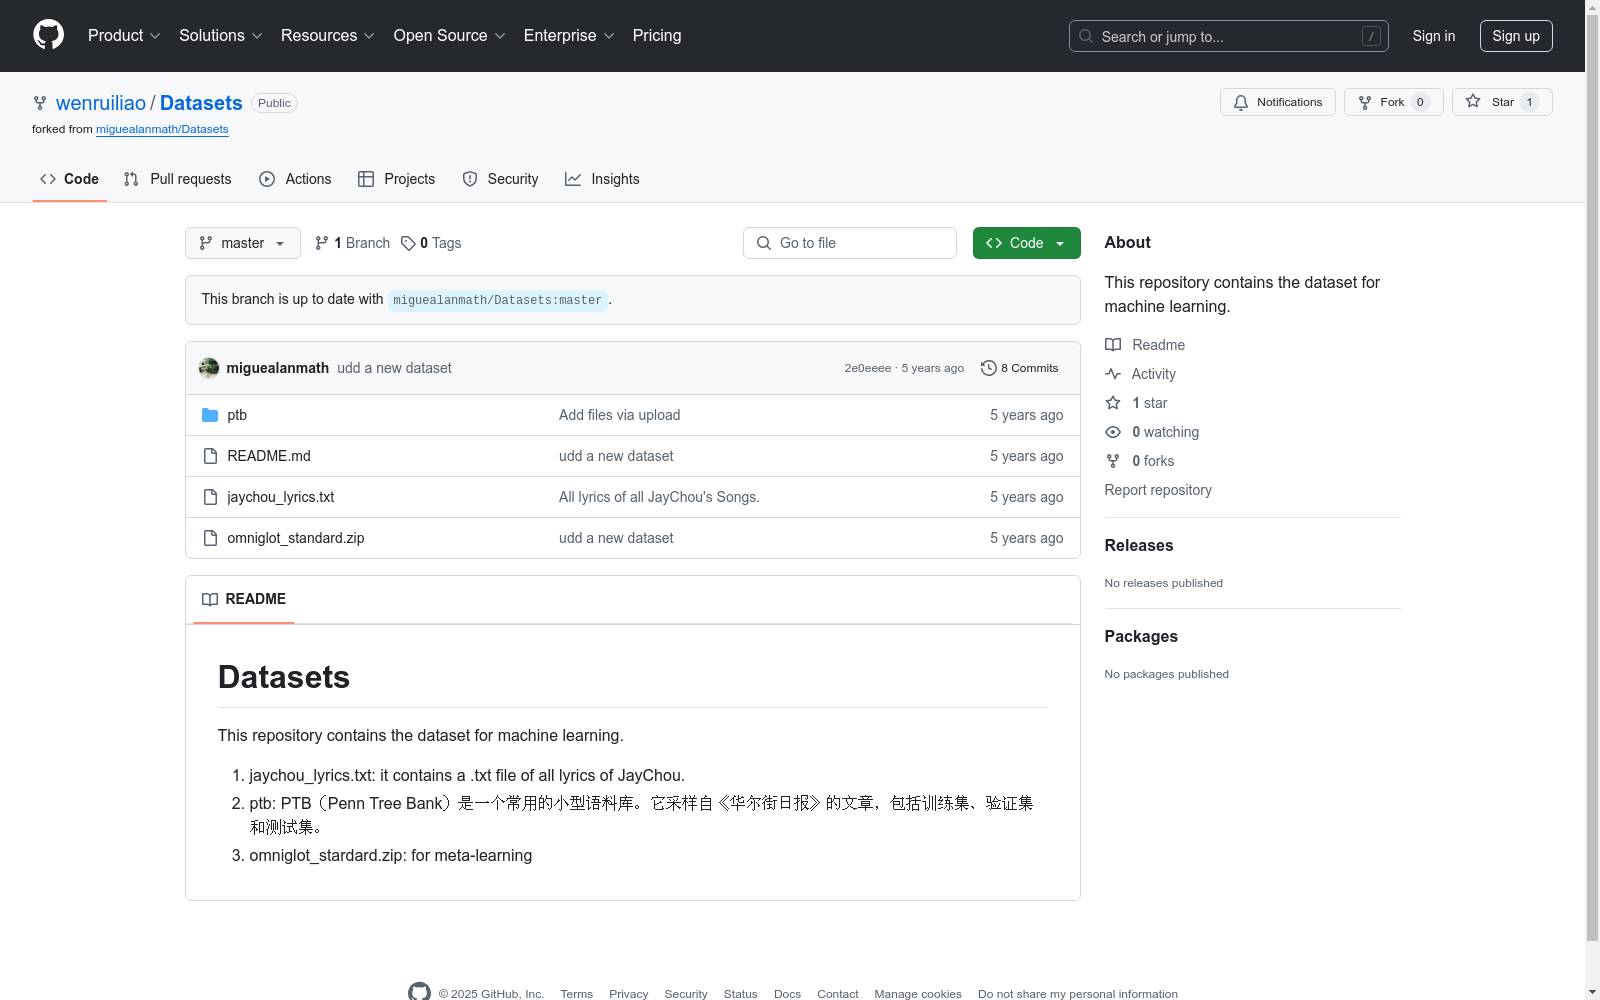The height and width of the screenshot is (1000, 1600).
Task: Switch to the Projects tab
Action: (397, 179)
